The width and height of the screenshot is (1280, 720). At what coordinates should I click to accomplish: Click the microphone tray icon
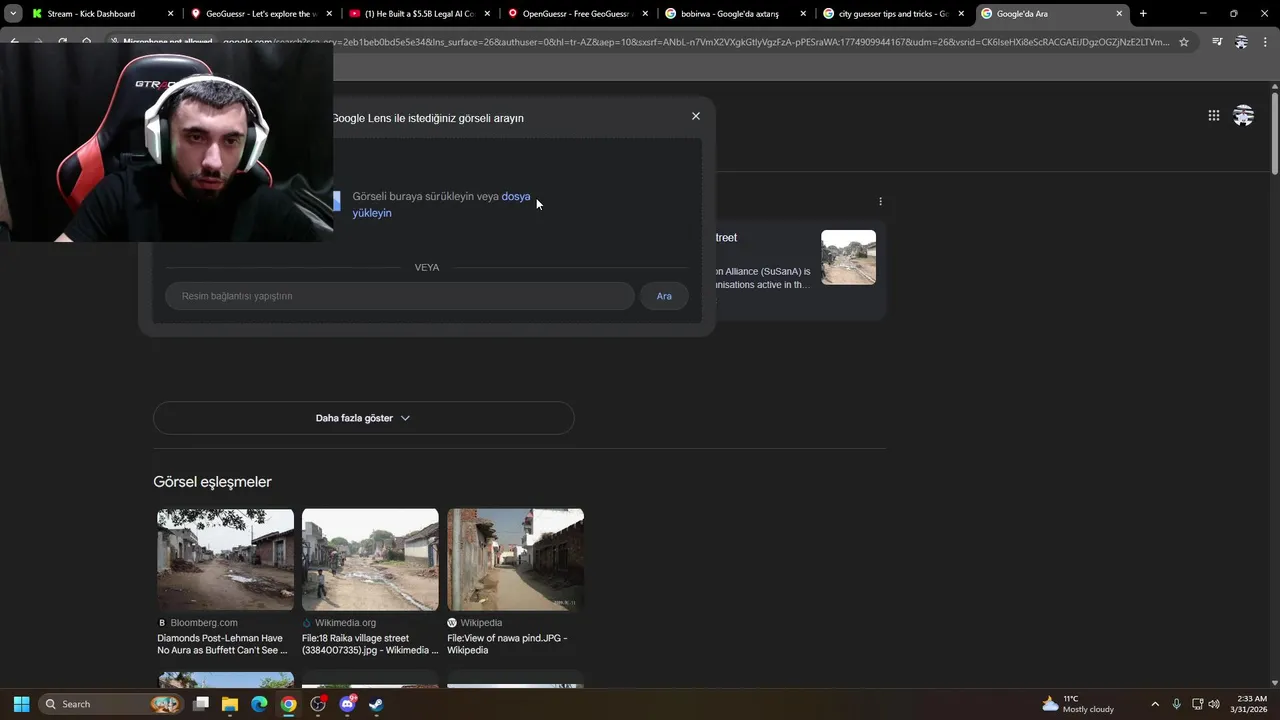pyautogui.click(x=1177, y=704)
